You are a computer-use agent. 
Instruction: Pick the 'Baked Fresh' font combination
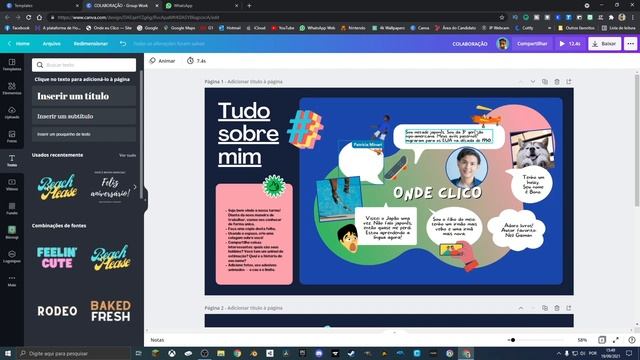point(111,311)
